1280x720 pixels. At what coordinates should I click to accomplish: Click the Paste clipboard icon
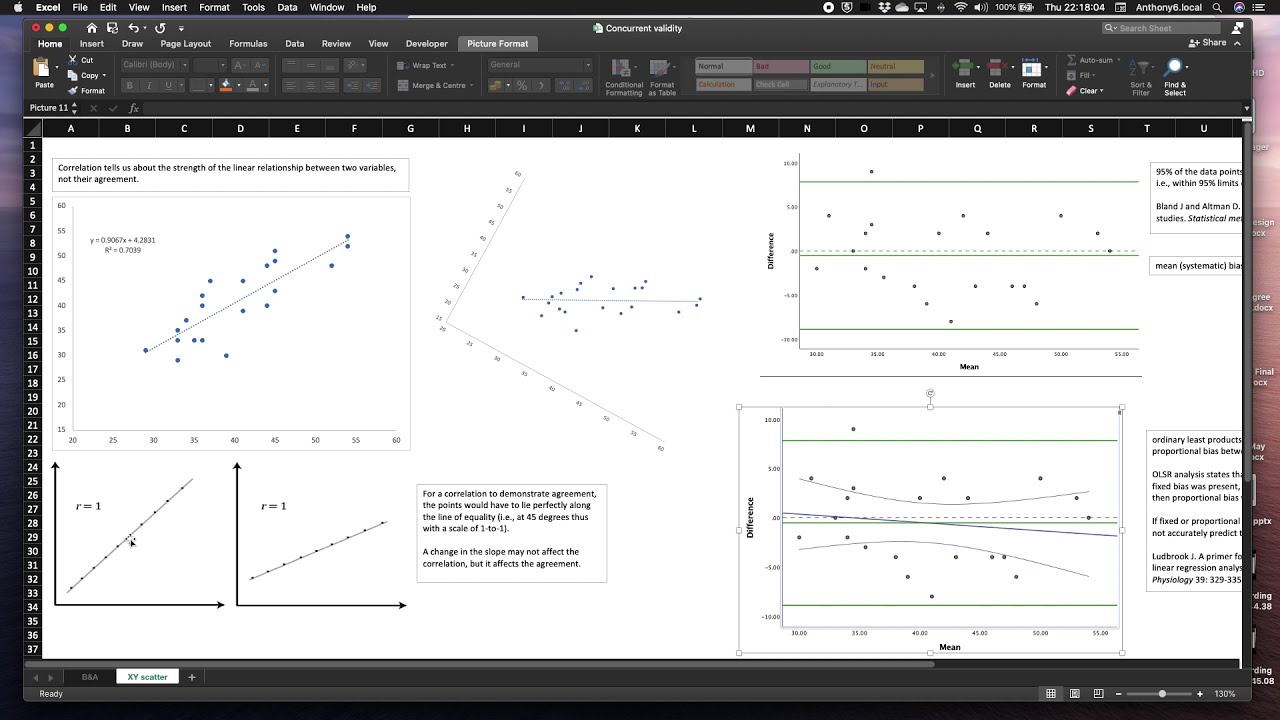pos(43,69)
